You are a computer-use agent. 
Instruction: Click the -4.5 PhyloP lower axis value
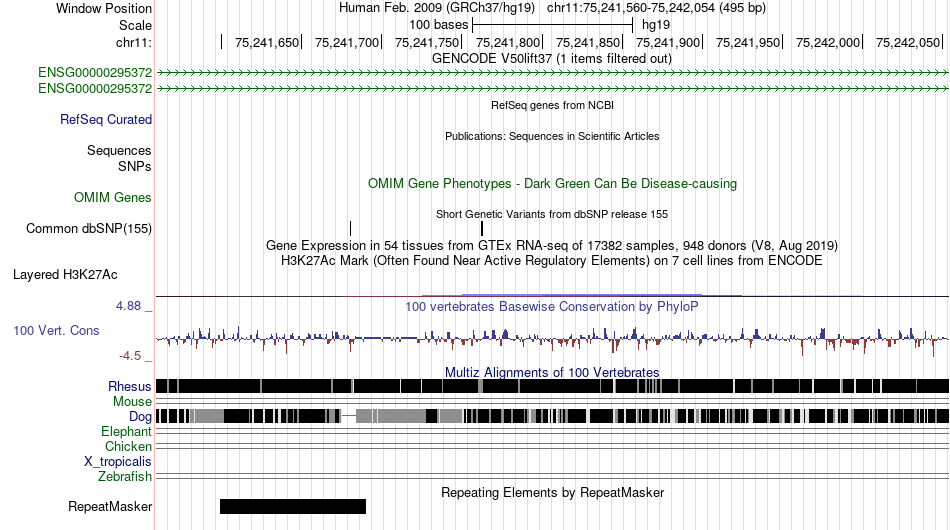click(x=130, y=356)
